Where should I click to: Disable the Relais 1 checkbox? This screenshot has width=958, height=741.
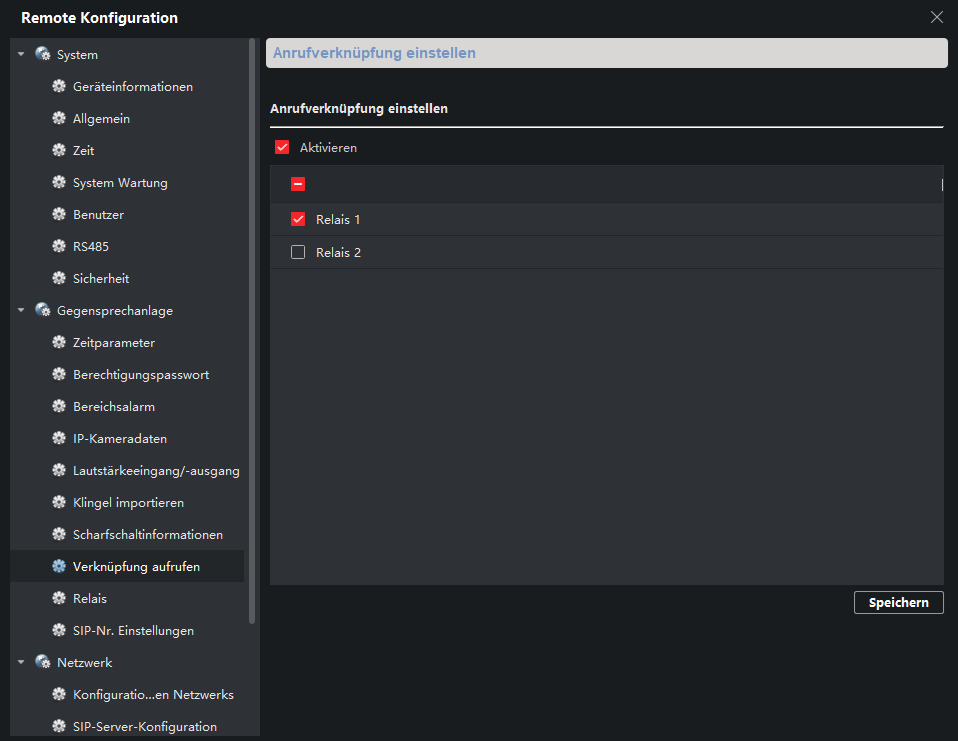click(x=298, y=219)
